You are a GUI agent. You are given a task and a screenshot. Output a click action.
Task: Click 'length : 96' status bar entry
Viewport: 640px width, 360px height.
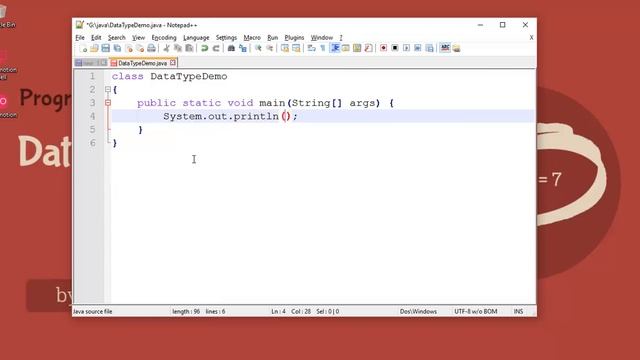(x=186, y=311)
